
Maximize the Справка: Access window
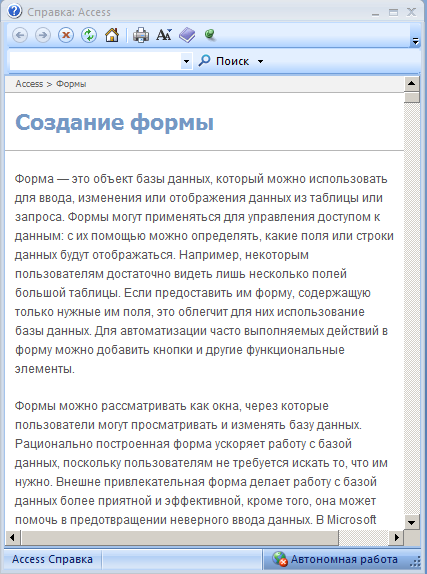393,13
